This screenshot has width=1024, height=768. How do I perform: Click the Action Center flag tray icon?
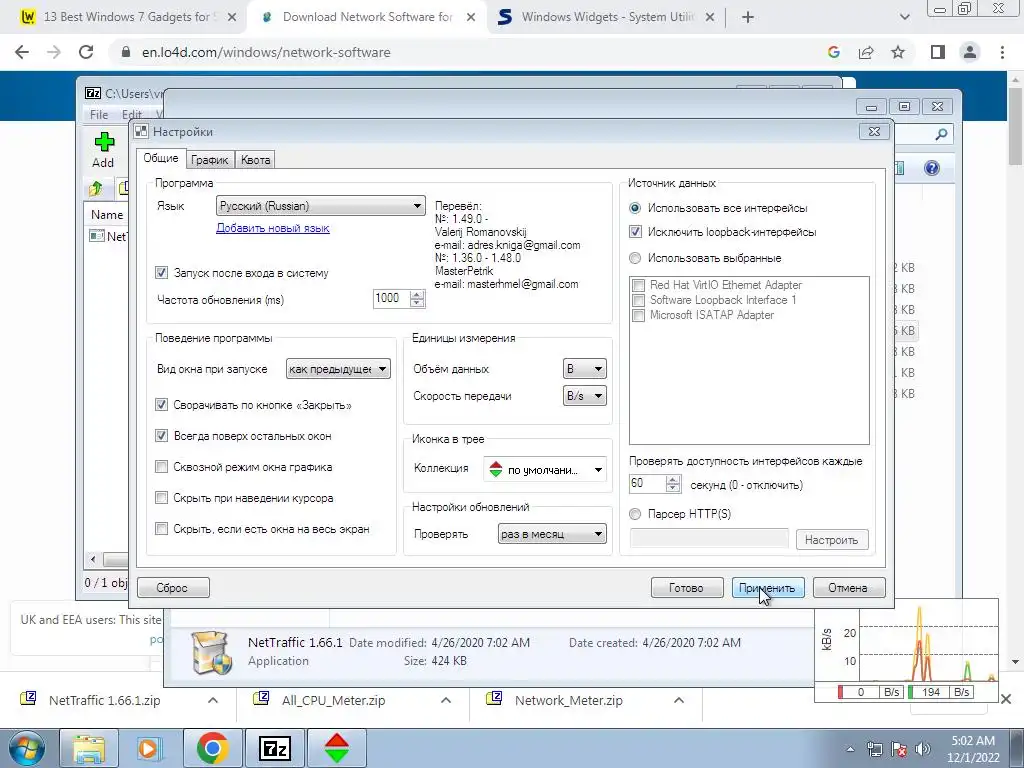click(899, 749)
